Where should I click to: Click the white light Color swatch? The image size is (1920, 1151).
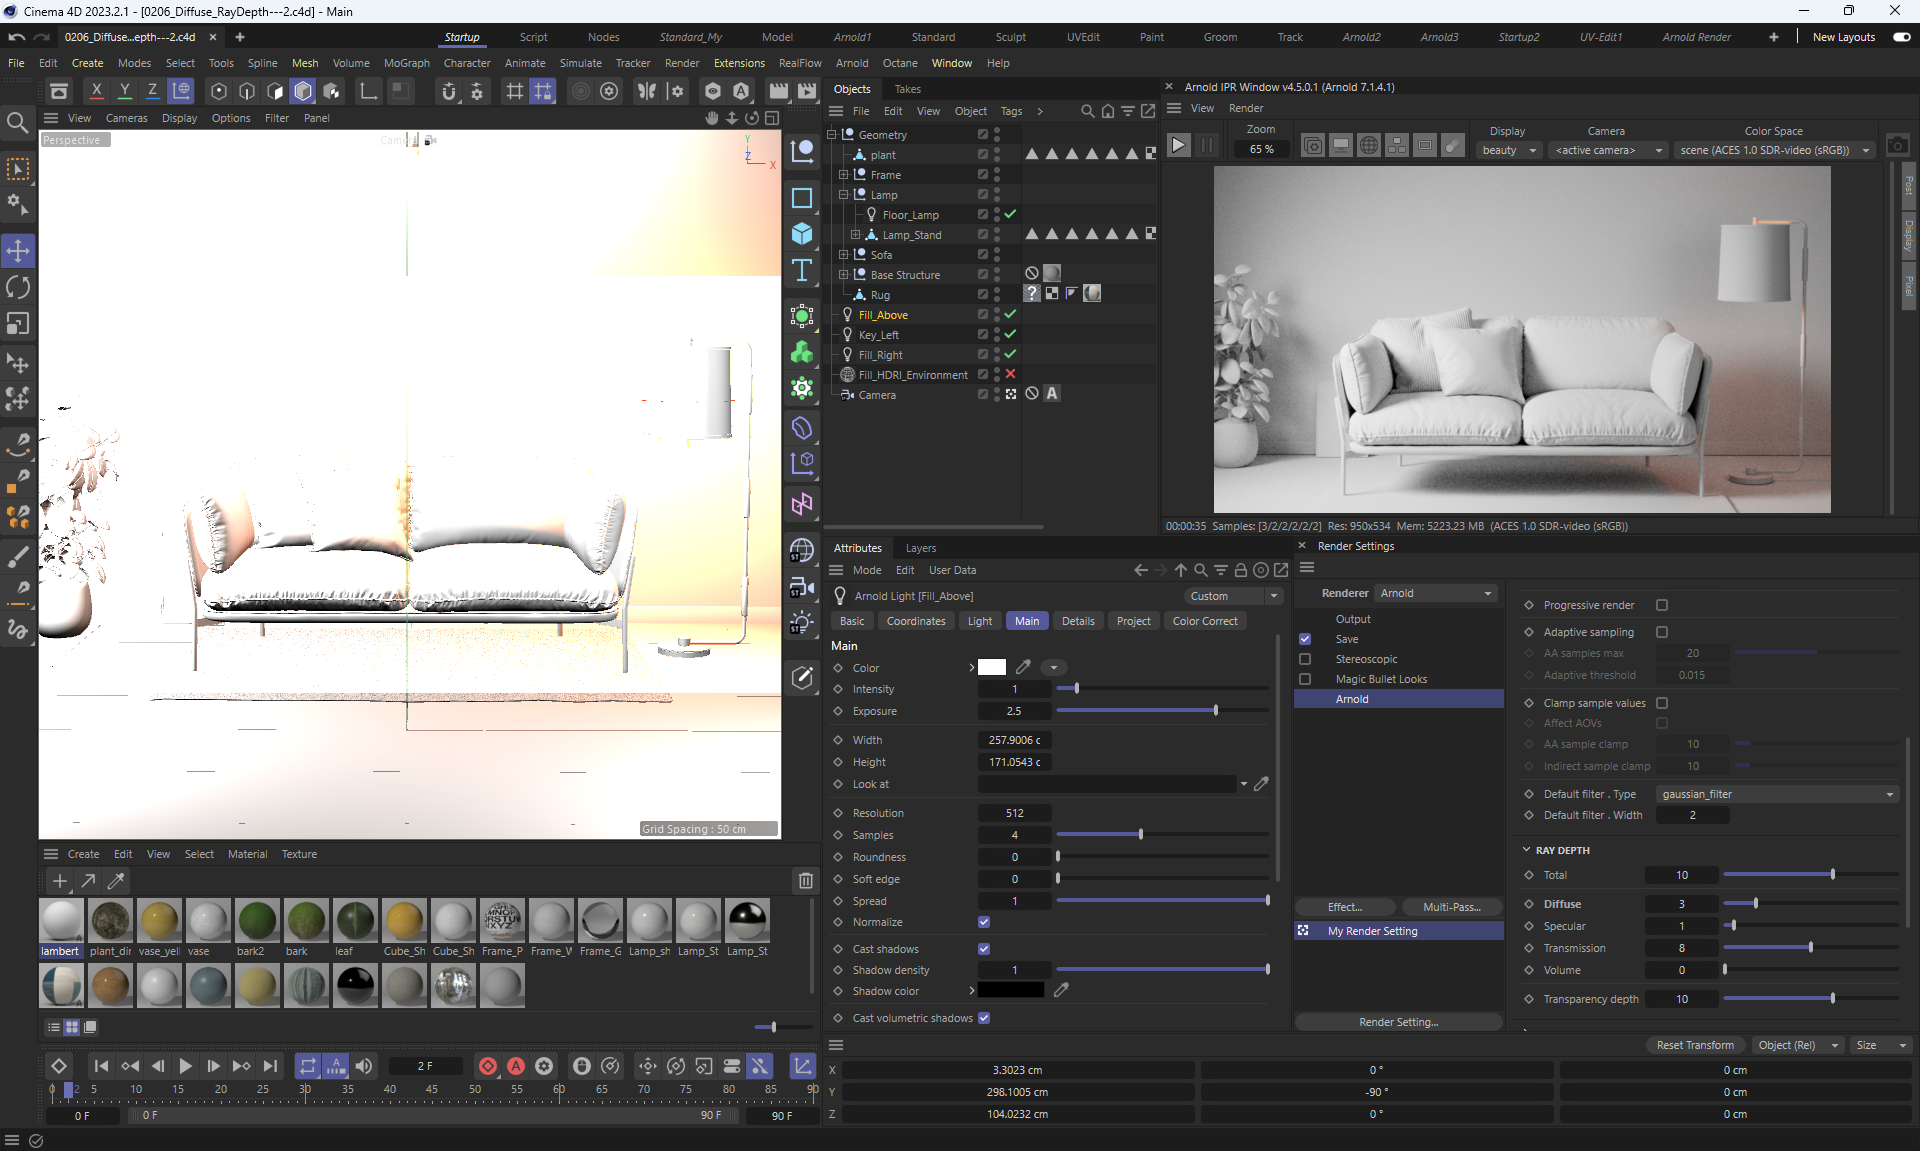[992, 668]
